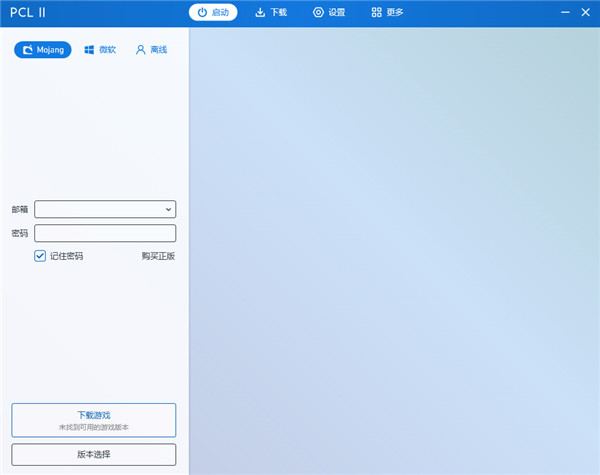Click the Windows logo icon for 微软 login
The width and height of the screenshot is (600, 475).
click(90, 49)
